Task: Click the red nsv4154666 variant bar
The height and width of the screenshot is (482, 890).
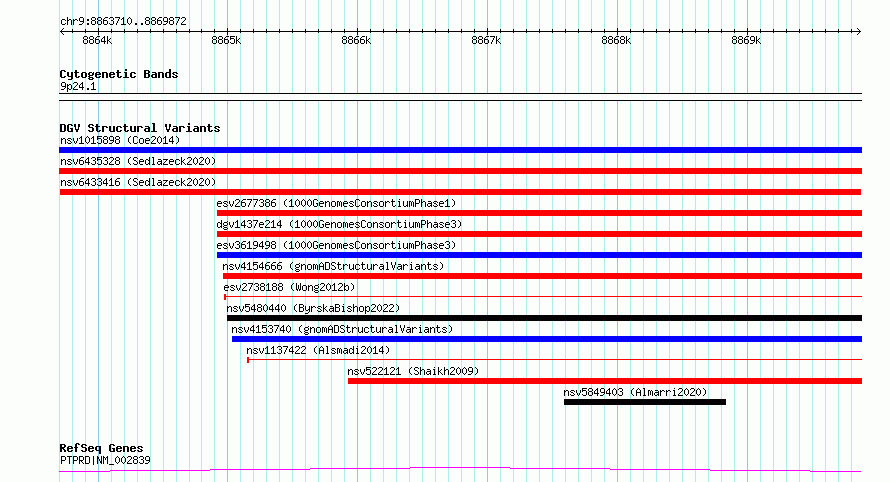Action: pos(542,276)
